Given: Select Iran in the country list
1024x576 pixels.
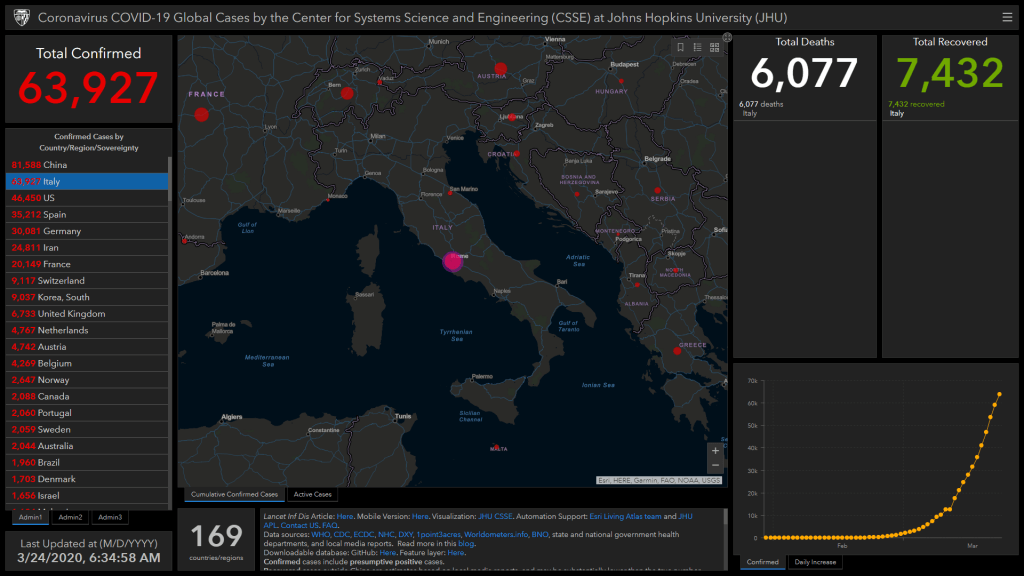Looking at the screenshot, I should pos(86,248).
